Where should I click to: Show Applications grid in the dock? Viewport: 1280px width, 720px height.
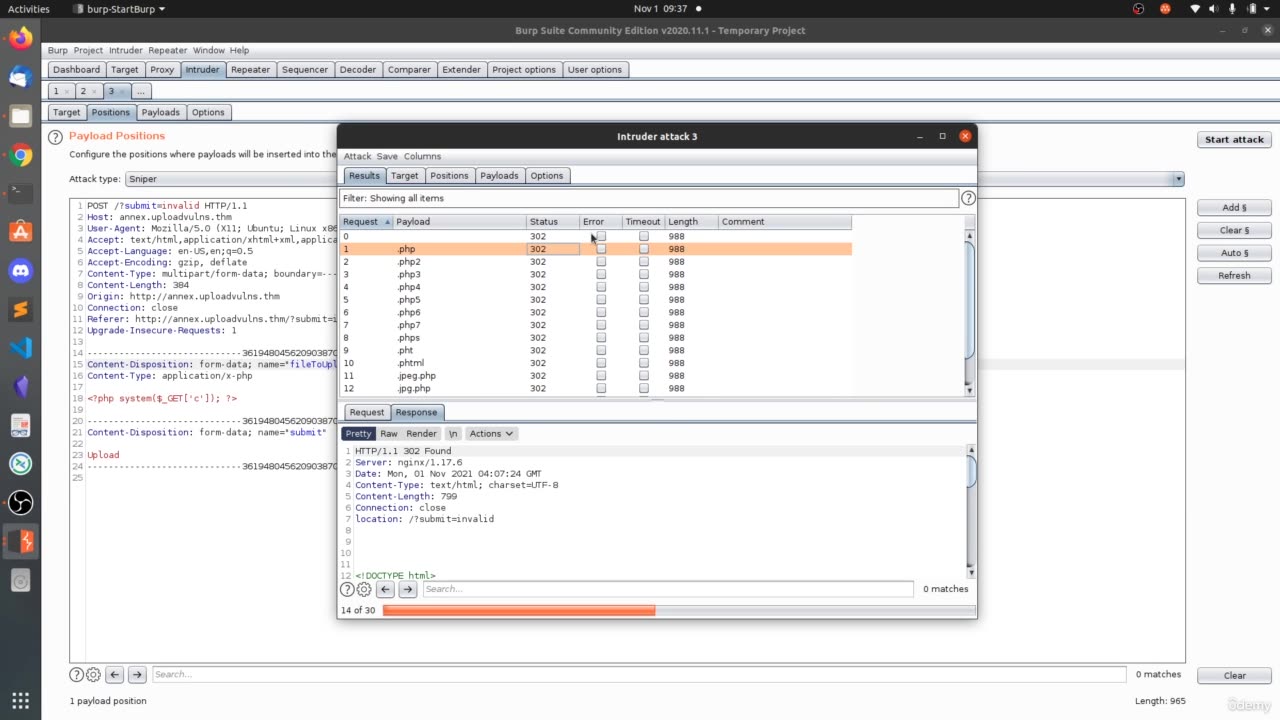click(x=20, y=700)
